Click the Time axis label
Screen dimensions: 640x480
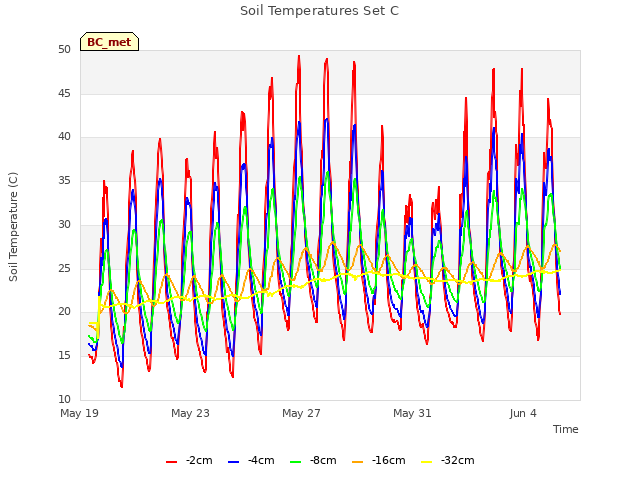(x=566, y=429)
